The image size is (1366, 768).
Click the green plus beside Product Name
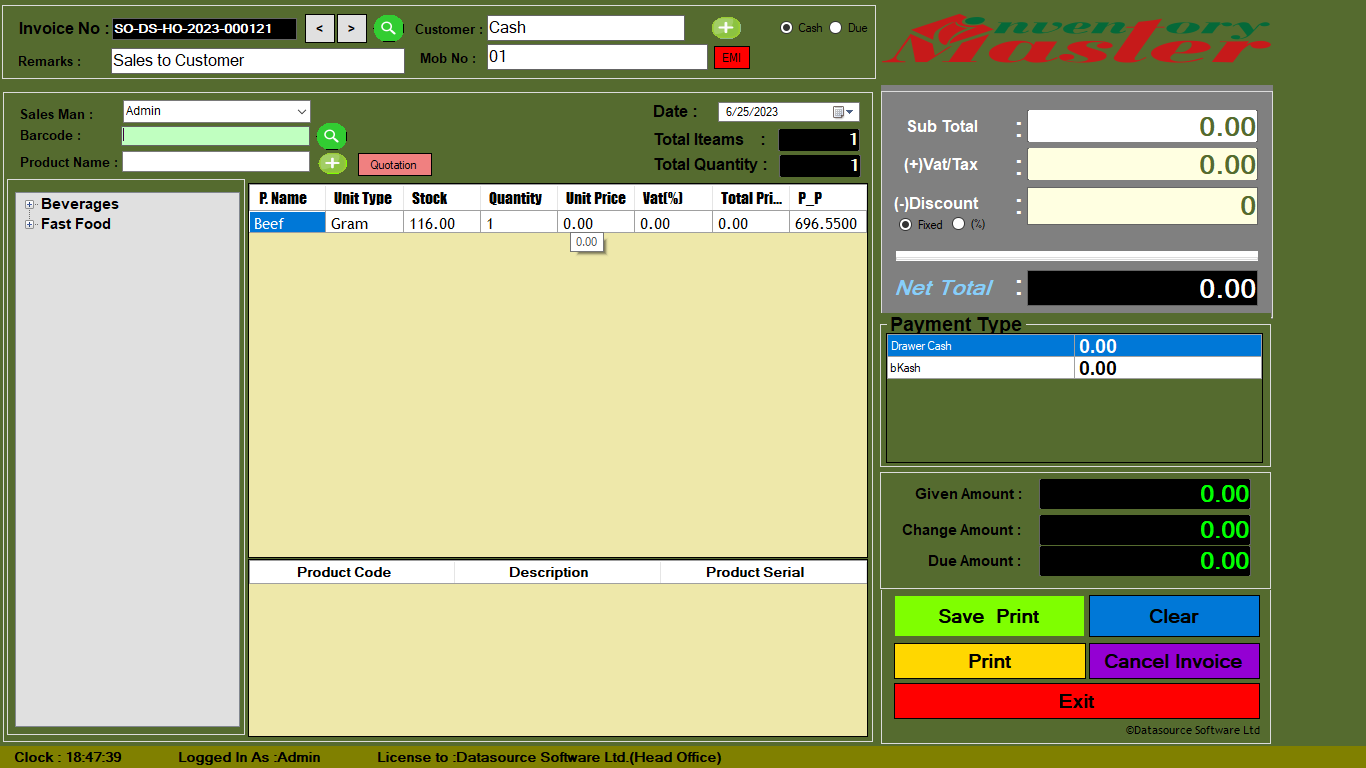coord(333,162)
